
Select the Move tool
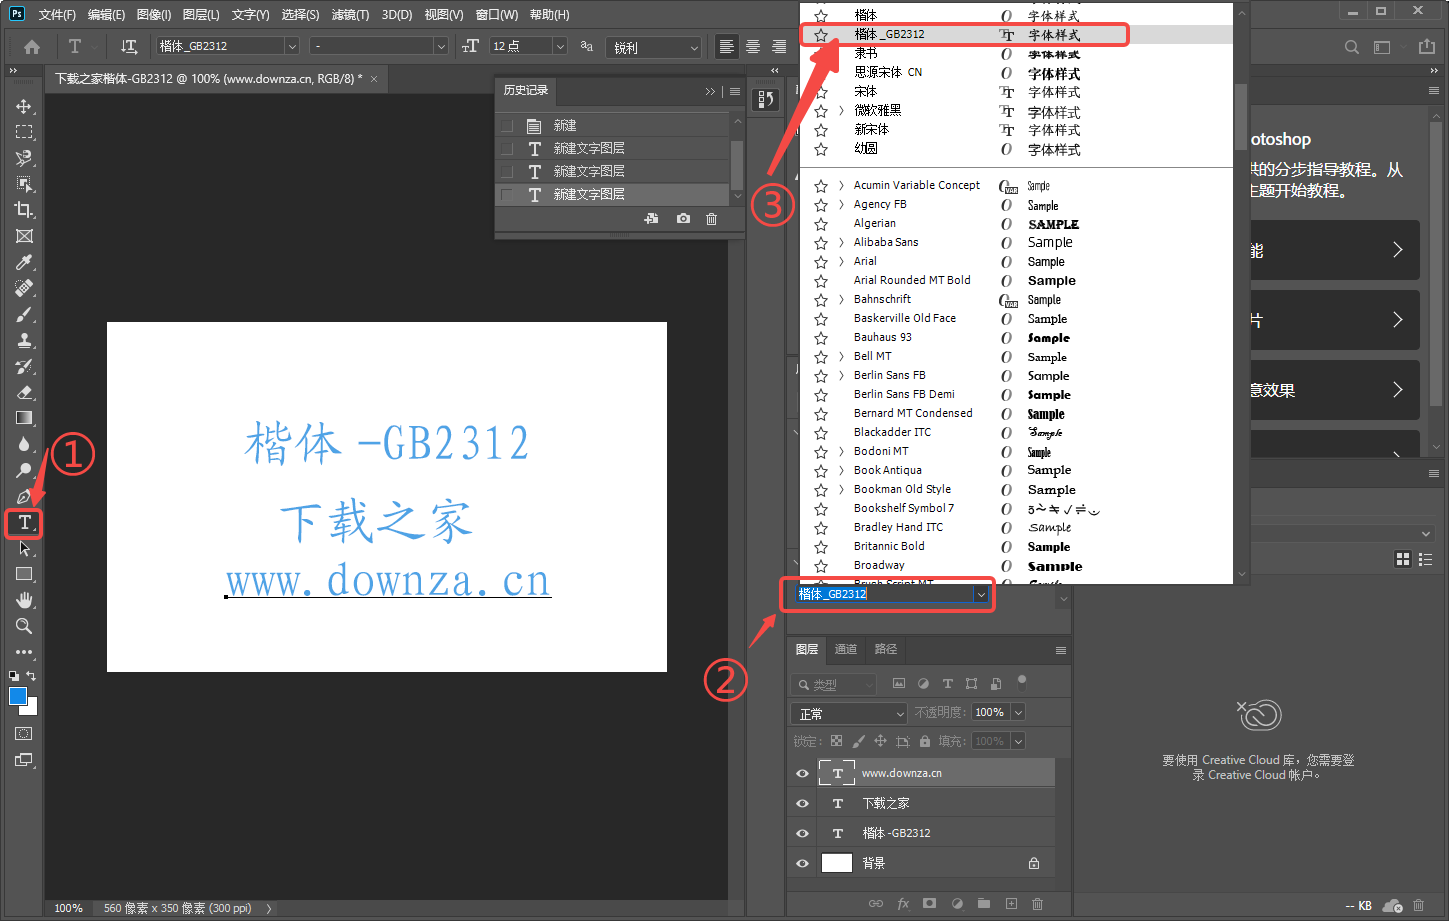pyautogui.click(x=24, y=106)
